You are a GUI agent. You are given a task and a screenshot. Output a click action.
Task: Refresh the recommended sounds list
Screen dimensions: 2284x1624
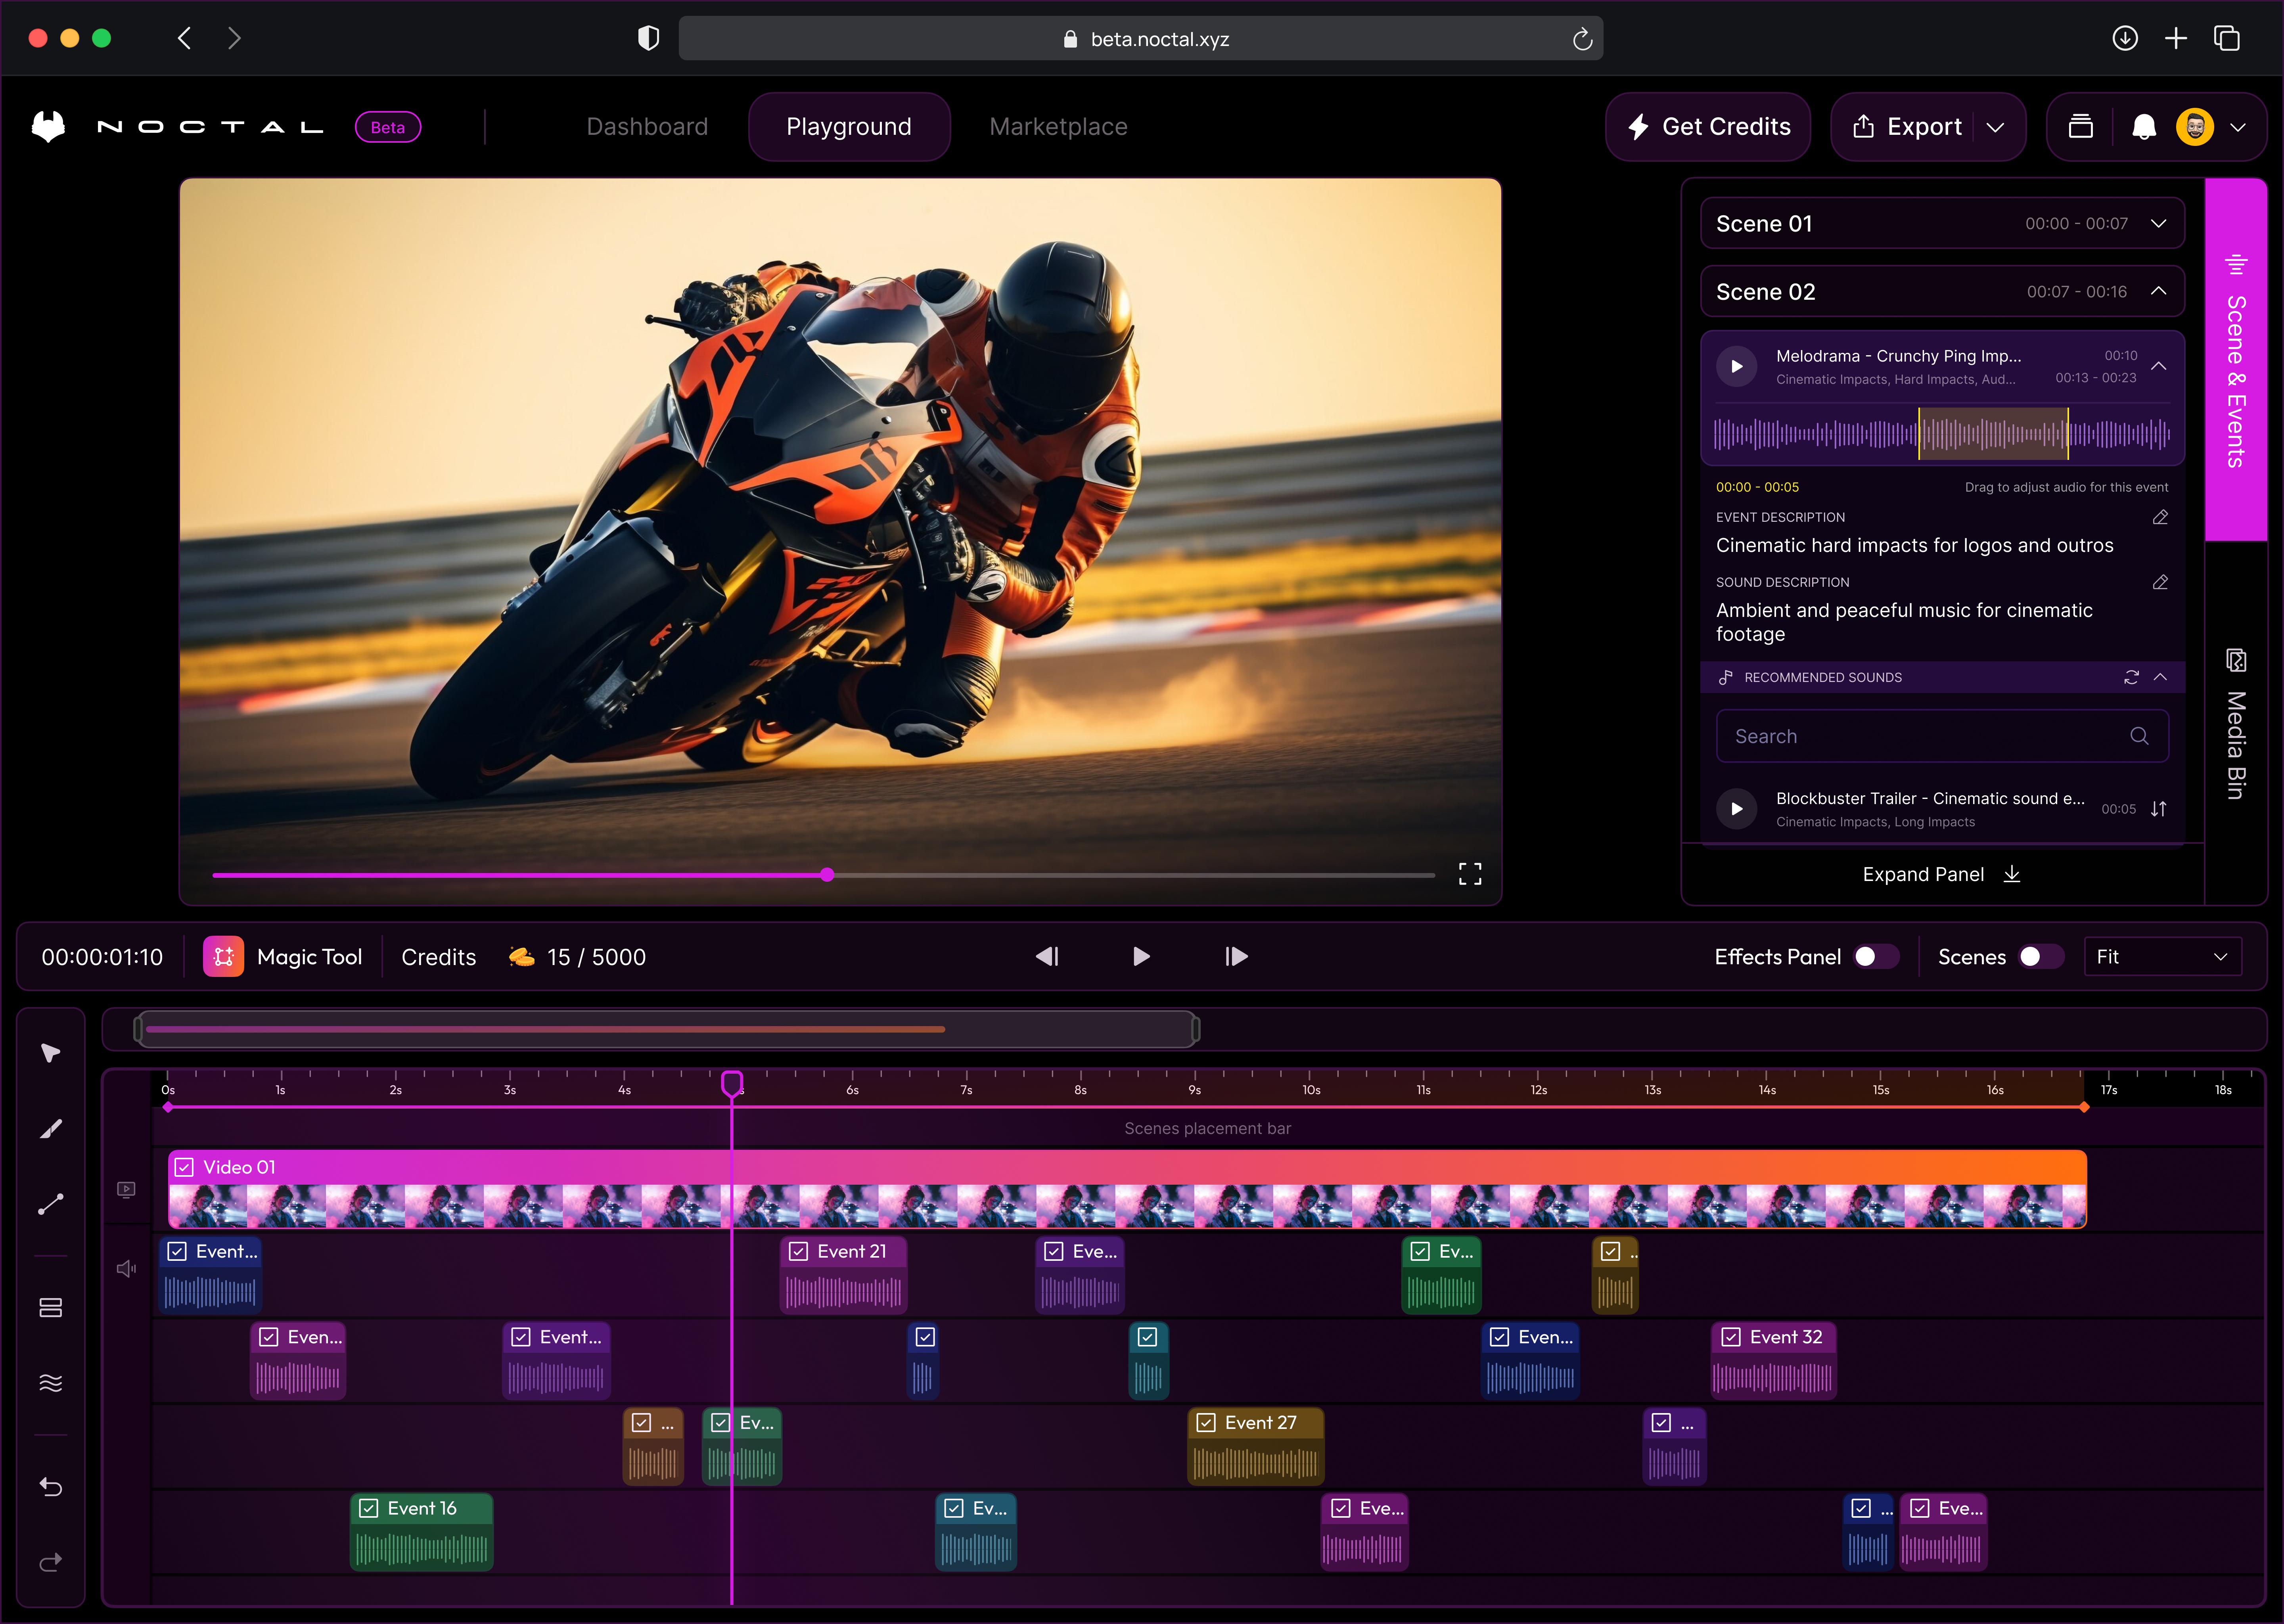pos(2131,677)
